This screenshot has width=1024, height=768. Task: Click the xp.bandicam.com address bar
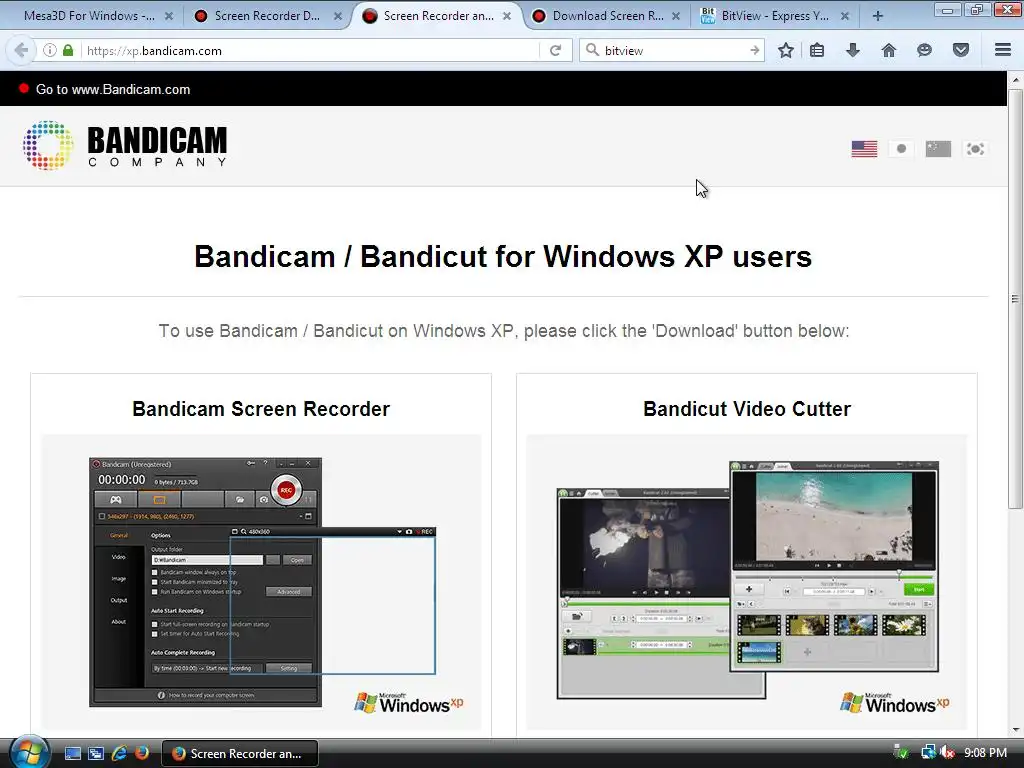(310, 50)
